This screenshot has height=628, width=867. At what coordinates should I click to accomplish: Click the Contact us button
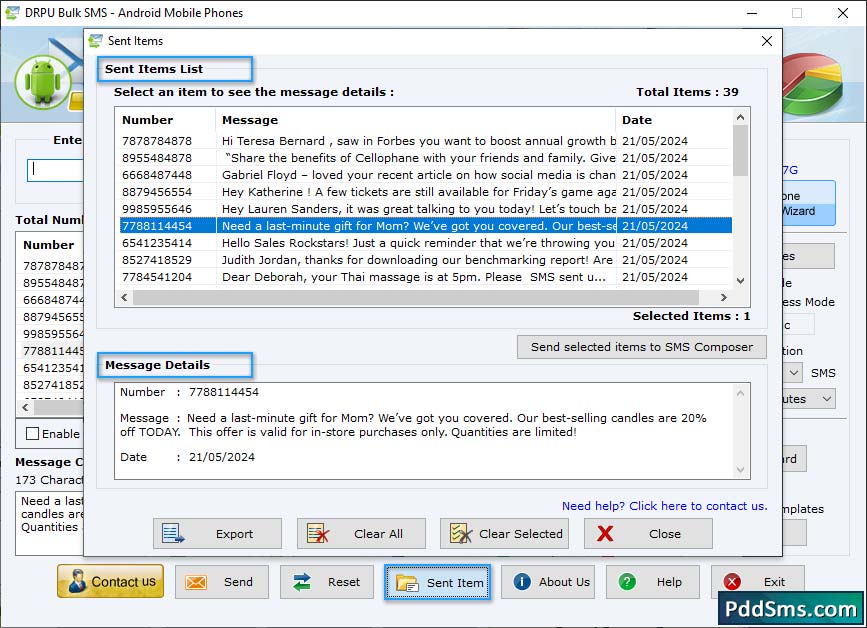111,582
